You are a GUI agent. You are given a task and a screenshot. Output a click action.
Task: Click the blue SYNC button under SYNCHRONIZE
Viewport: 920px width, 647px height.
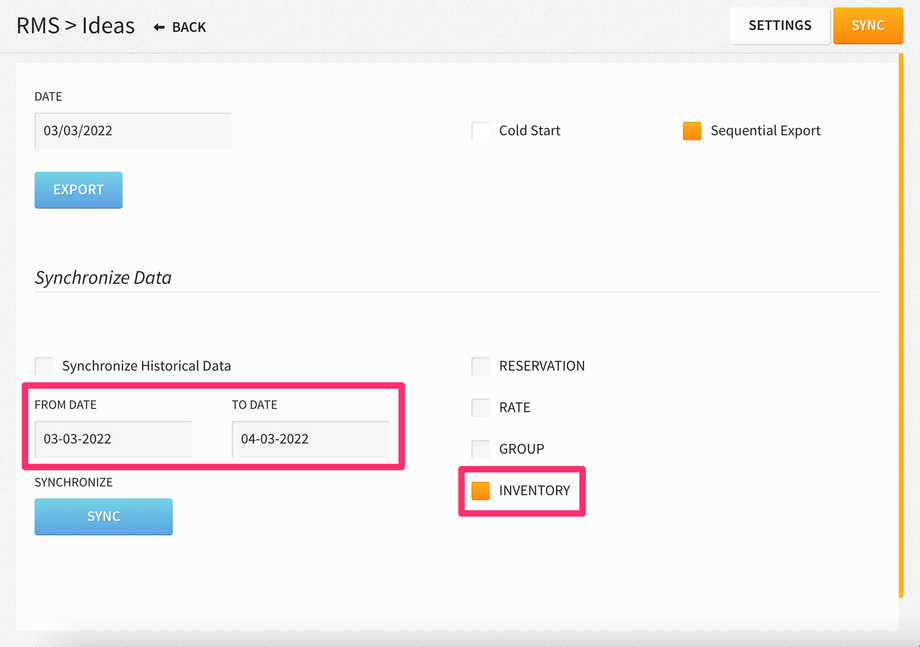point(104,517)
